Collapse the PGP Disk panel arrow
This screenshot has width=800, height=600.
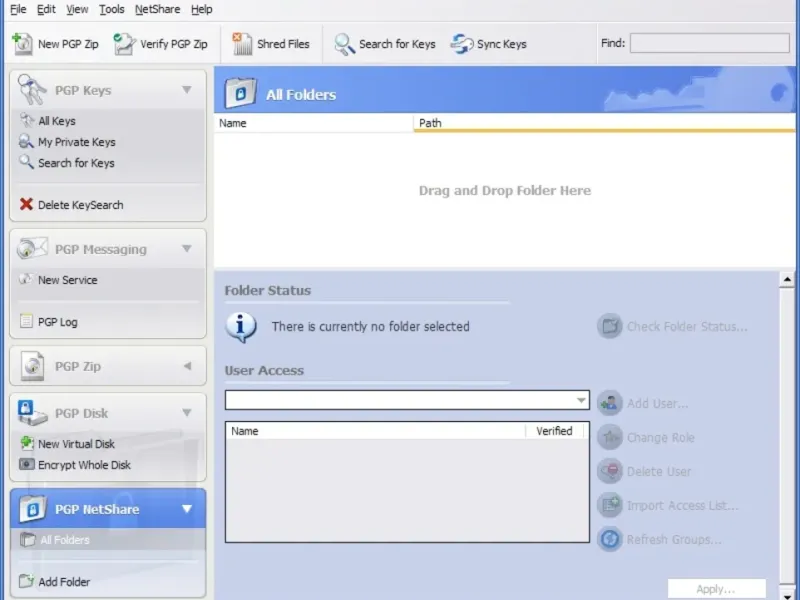click(x=187, y=412)
